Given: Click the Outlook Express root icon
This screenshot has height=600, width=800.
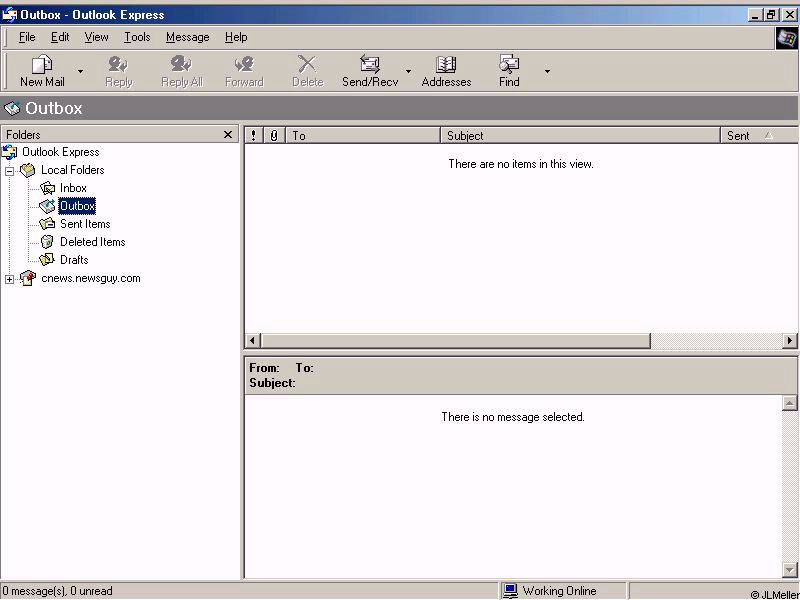Looking at the screenshot, I should click(10, 152).
